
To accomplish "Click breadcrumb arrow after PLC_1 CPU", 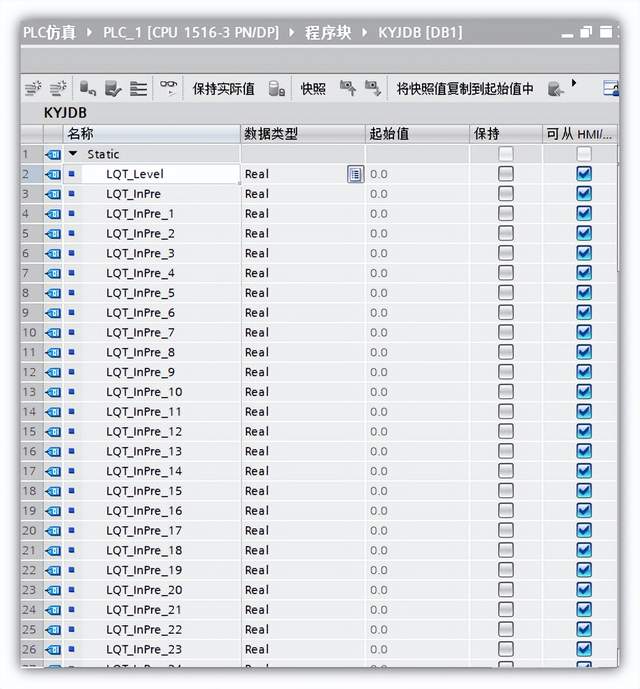I will [291, 32].
